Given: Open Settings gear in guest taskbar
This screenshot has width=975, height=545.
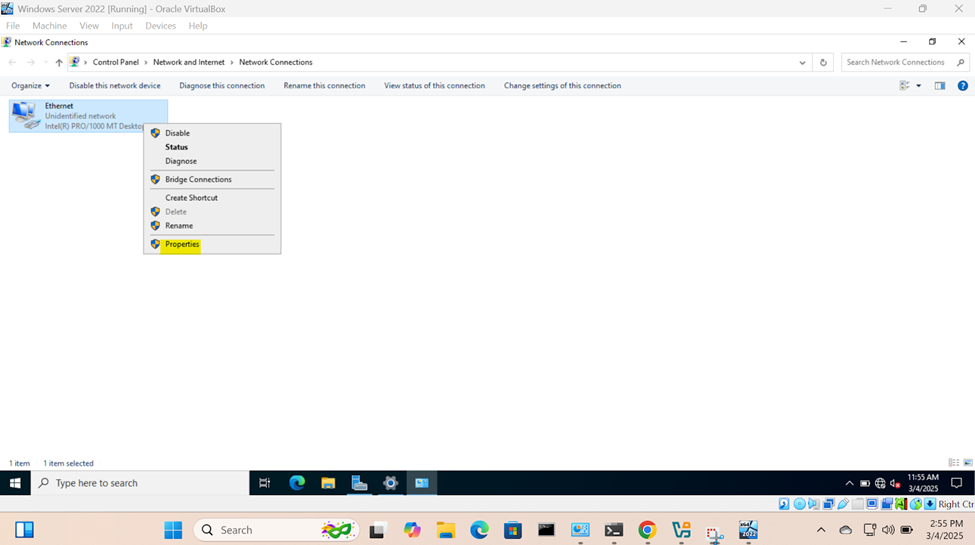Looking at the screenshot, I should [x=390, y=483].
